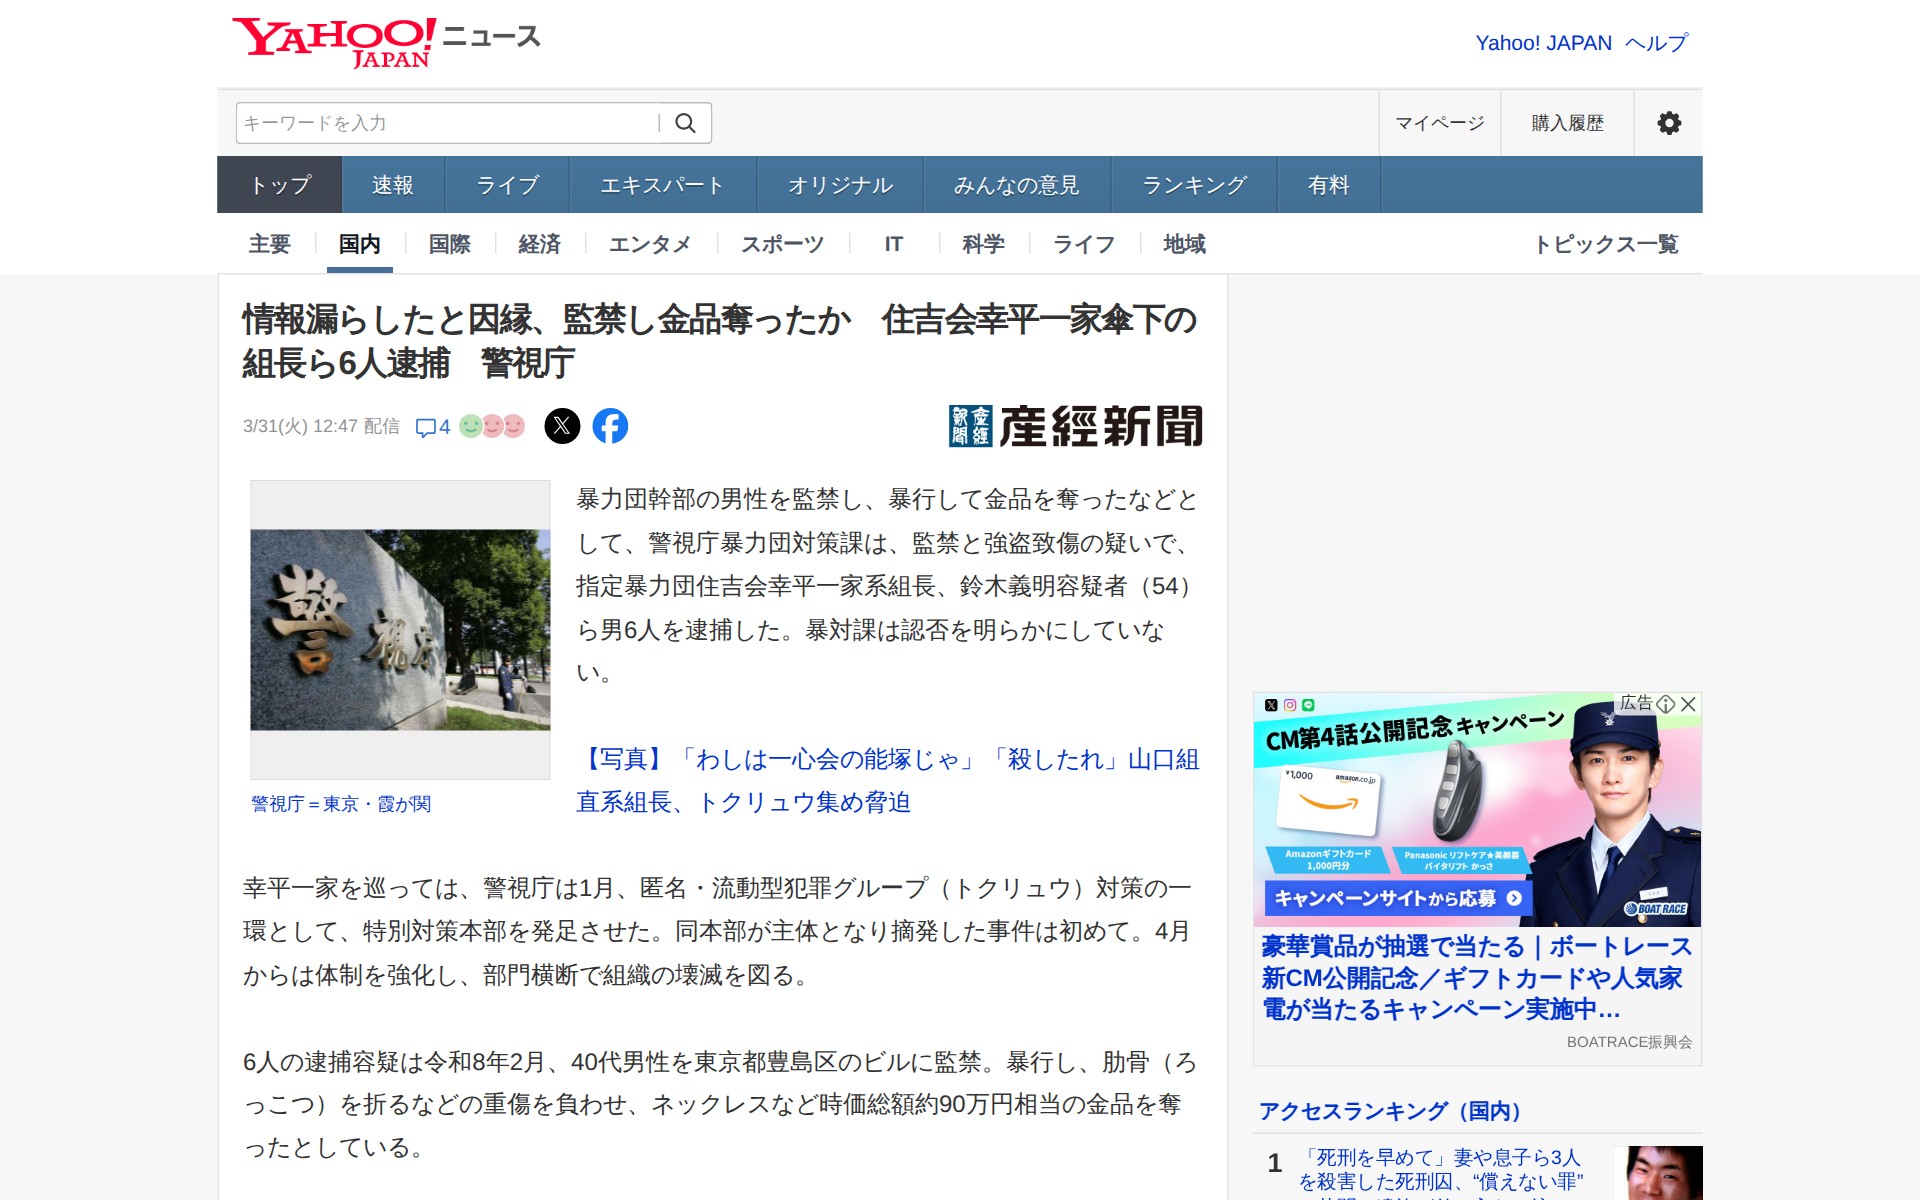1920x1200 pixels.
Task: Share article on X
Action: pyautogui.click(x=562, y=426)
